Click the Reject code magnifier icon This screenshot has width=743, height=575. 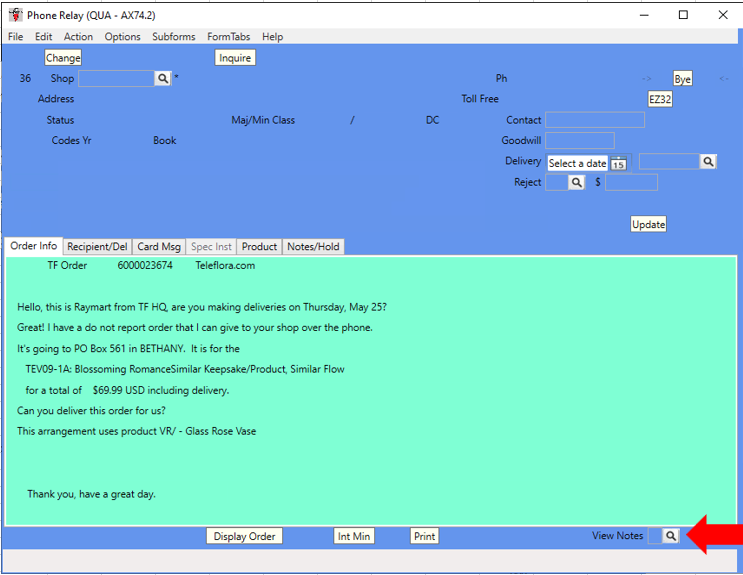576,183
